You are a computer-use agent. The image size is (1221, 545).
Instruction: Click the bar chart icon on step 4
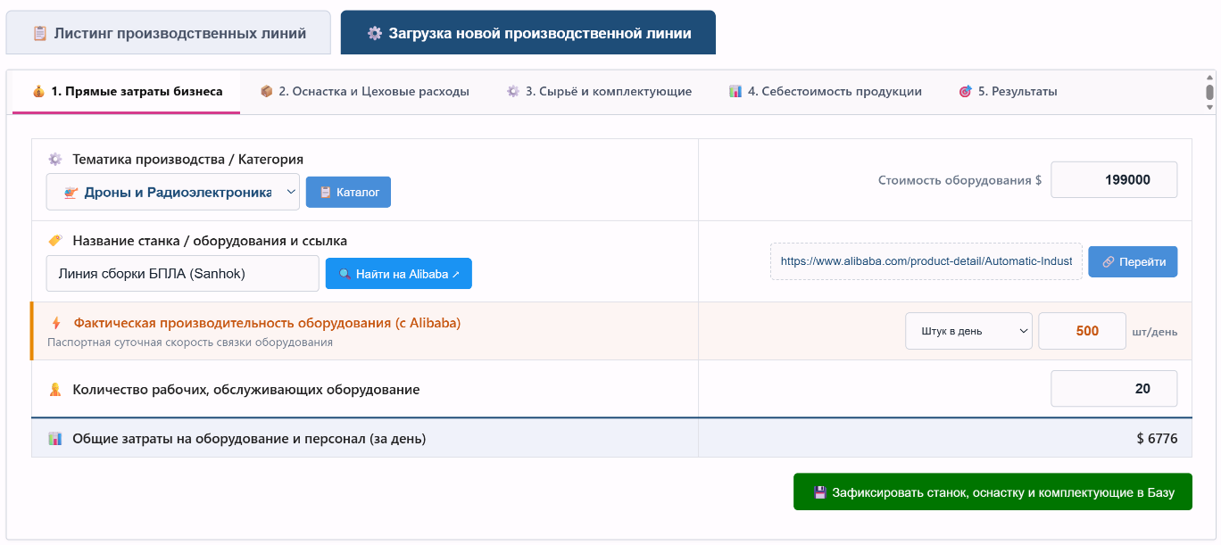735,91
